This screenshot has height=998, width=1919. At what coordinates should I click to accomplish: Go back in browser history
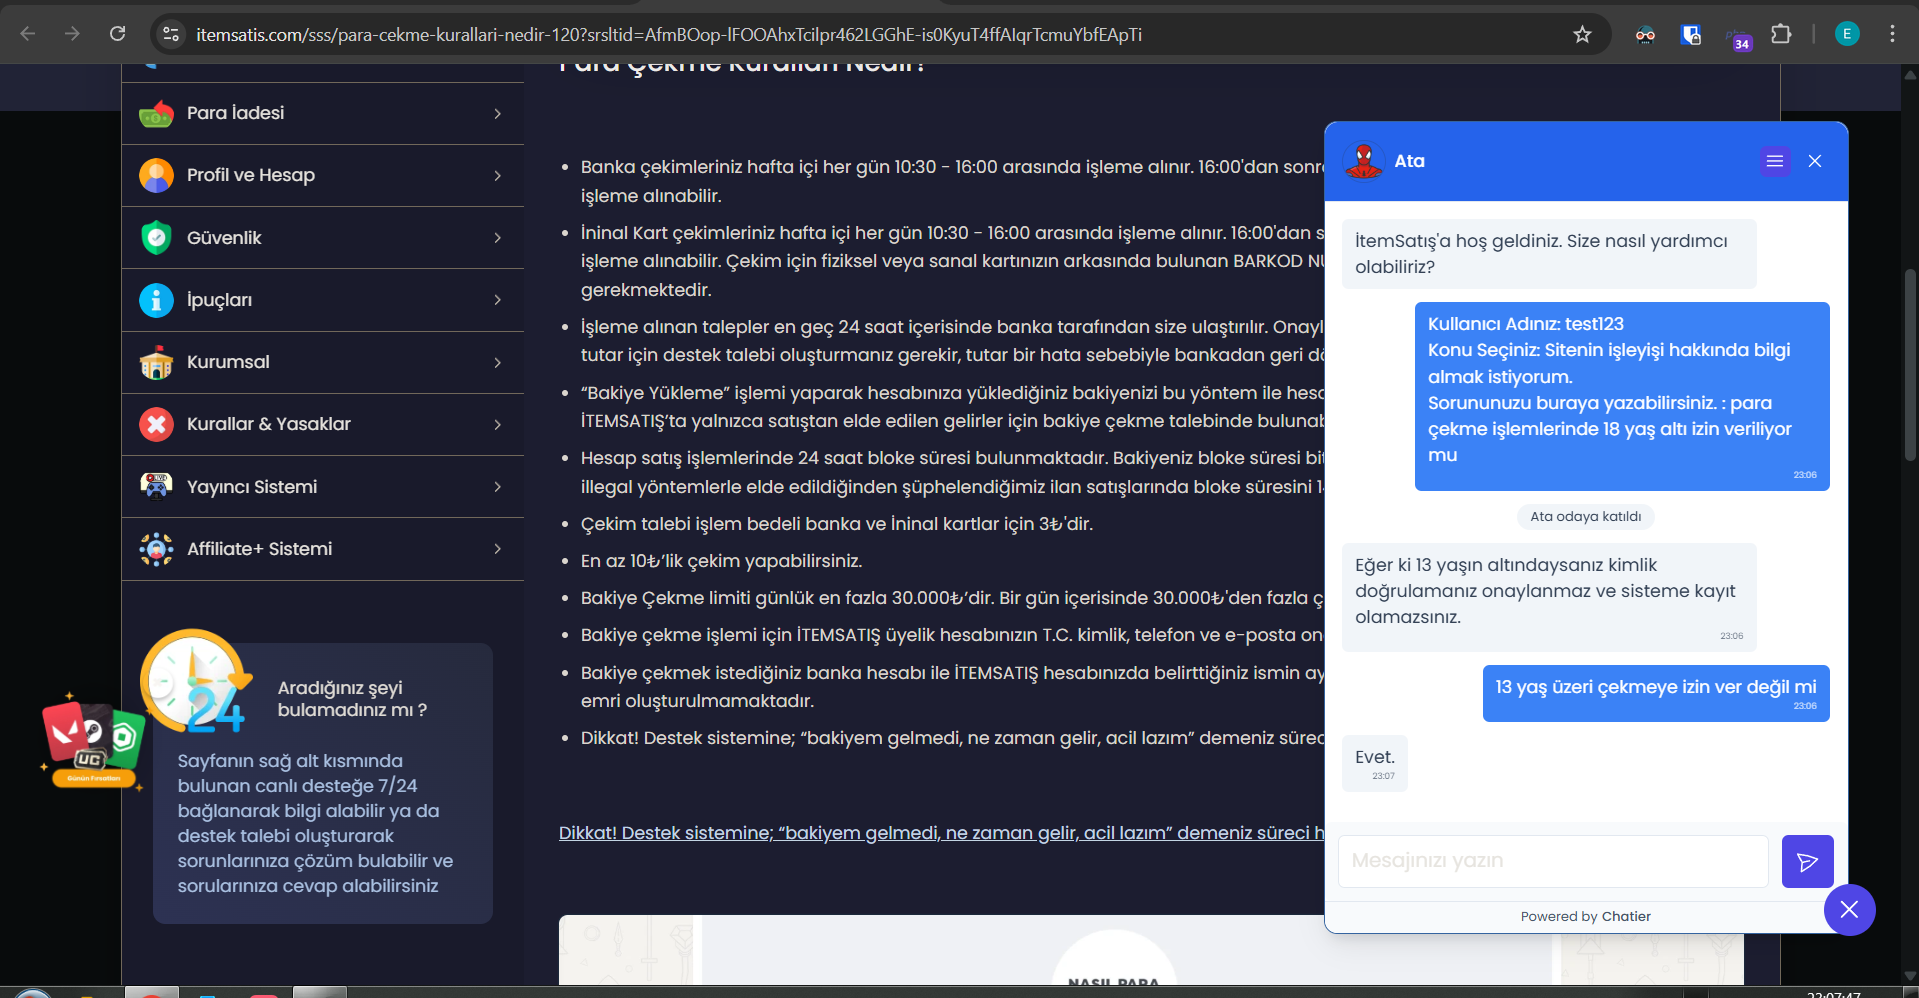click(28, 34)
